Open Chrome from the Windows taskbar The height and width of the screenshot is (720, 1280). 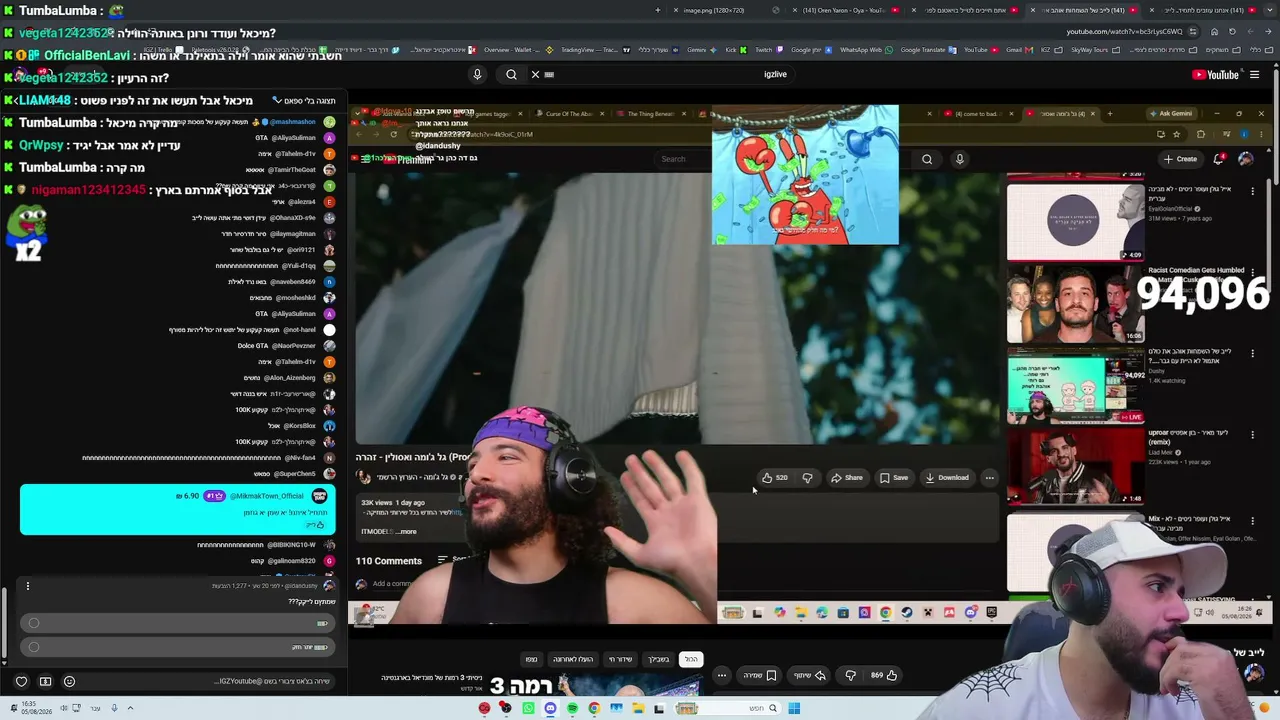pyautogui.click(x=594, y=708)
